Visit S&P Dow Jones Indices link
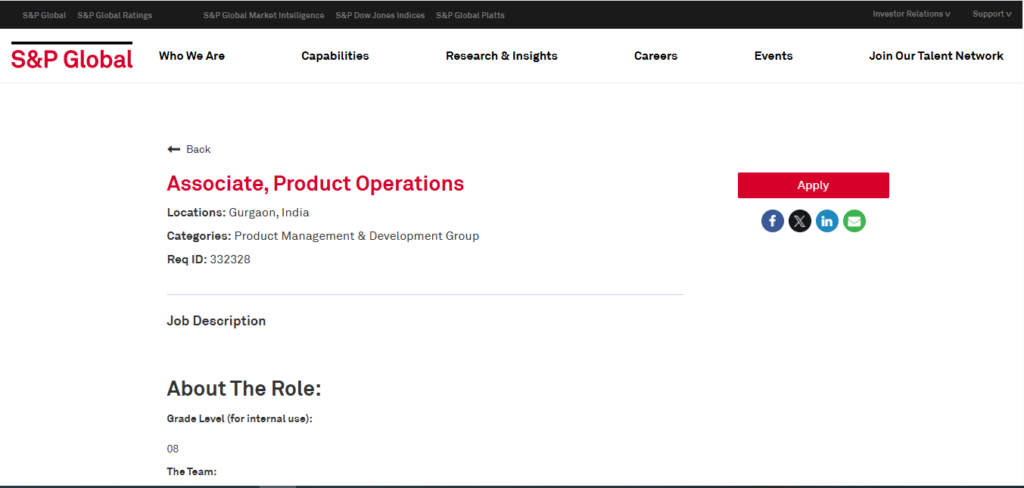The width and height of the screenshot is (1024, 488). tap(380, 15)
